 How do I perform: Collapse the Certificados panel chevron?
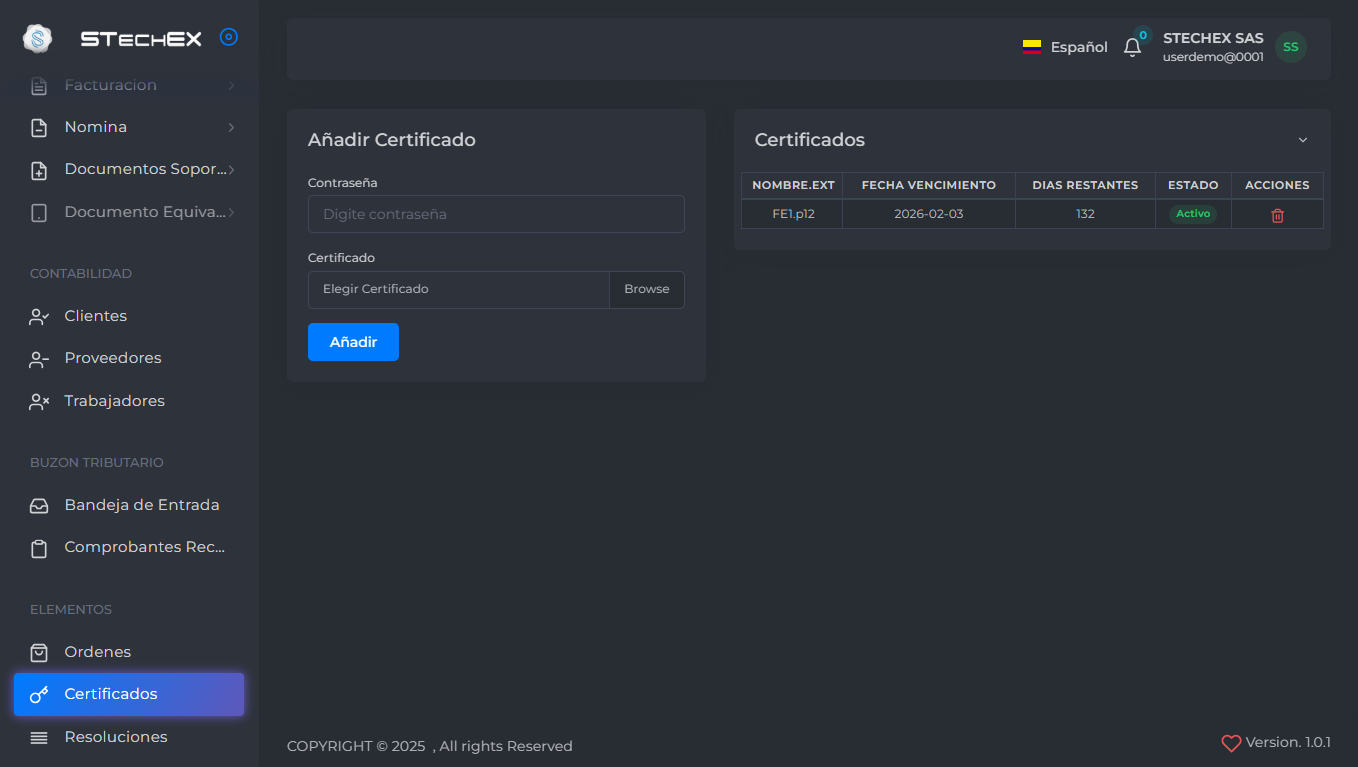pos(1302,140)
